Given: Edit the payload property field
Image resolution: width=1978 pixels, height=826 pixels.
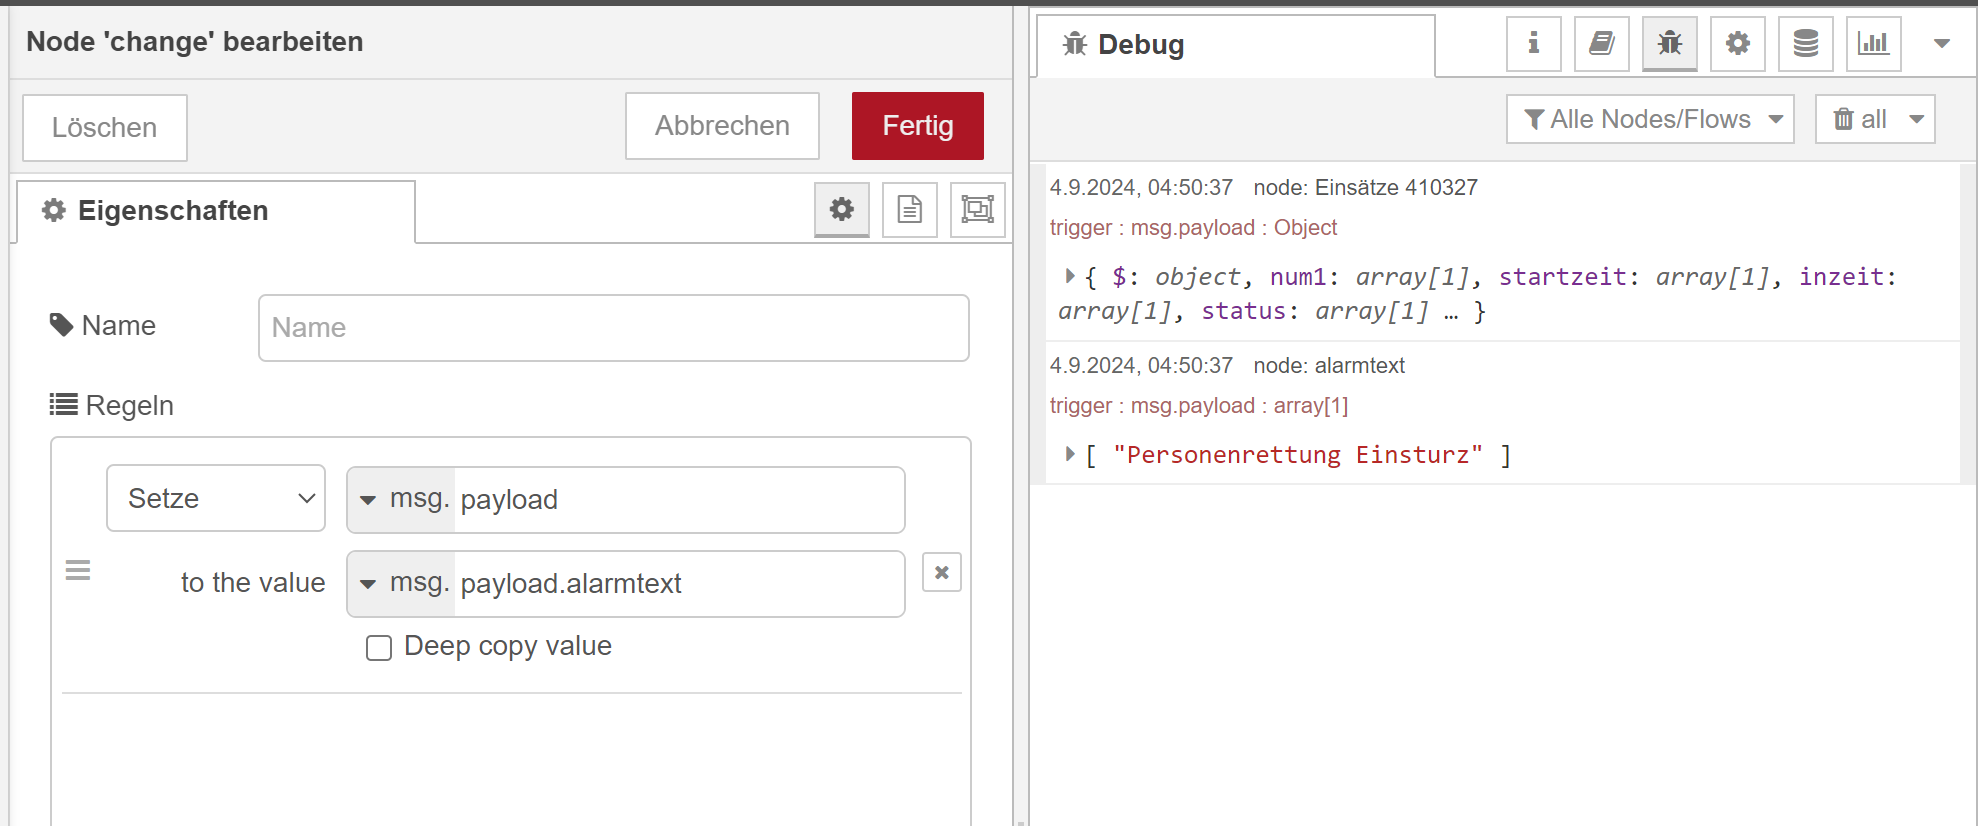Looking at the screenshot, I should pos(679,499).
